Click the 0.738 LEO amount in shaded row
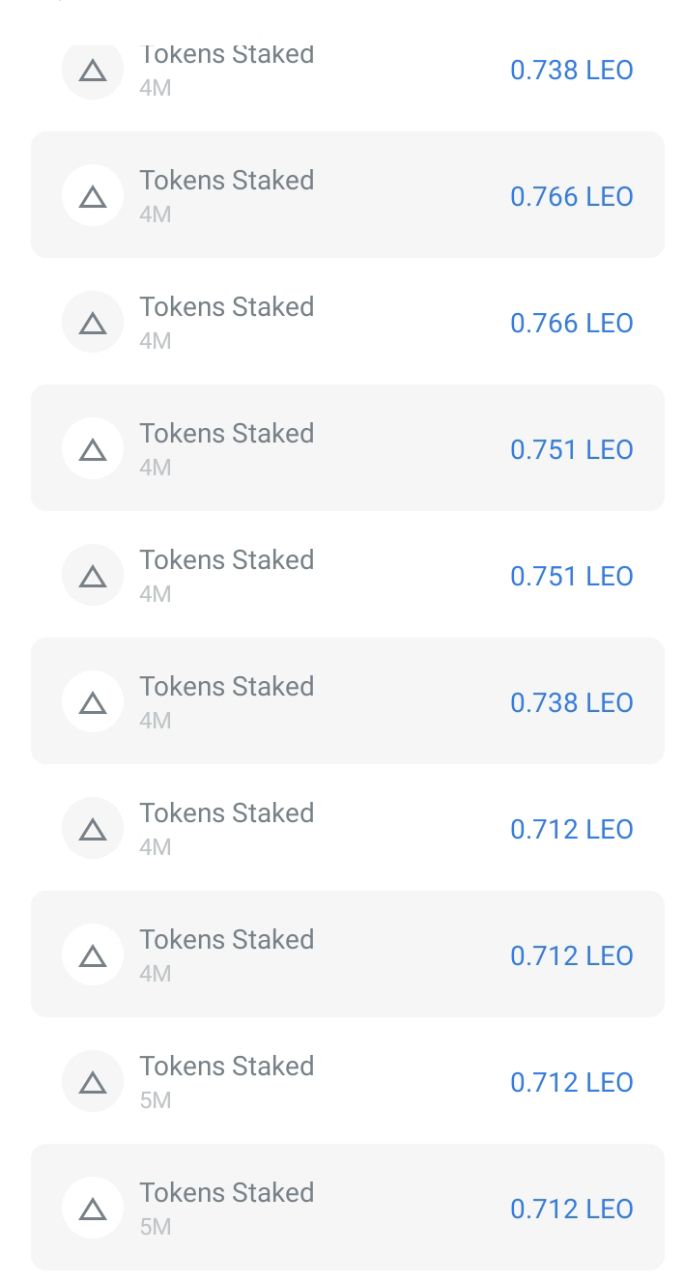The width and height of the screenshot is (696, 1280). pyautogui.click(x=571, y=703)
